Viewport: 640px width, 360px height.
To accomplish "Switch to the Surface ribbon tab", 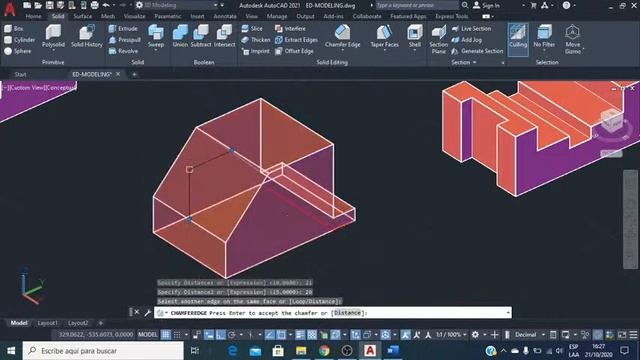I will [x=82, y=16].
